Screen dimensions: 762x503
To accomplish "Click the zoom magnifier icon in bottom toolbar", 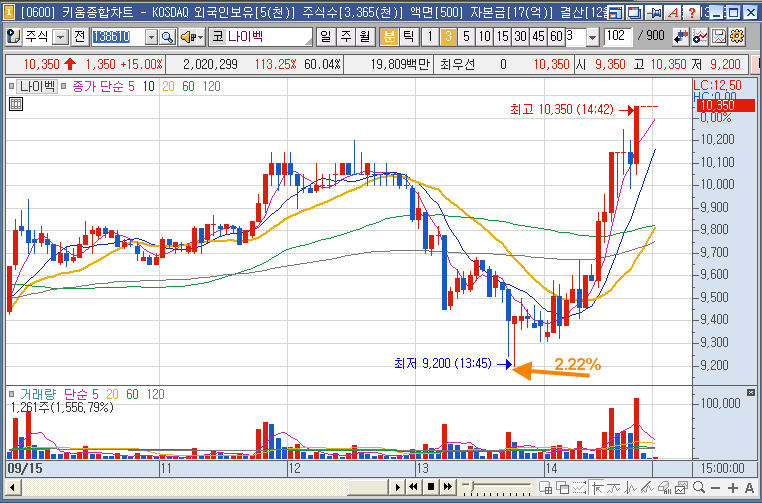I will tap(699, 487).
